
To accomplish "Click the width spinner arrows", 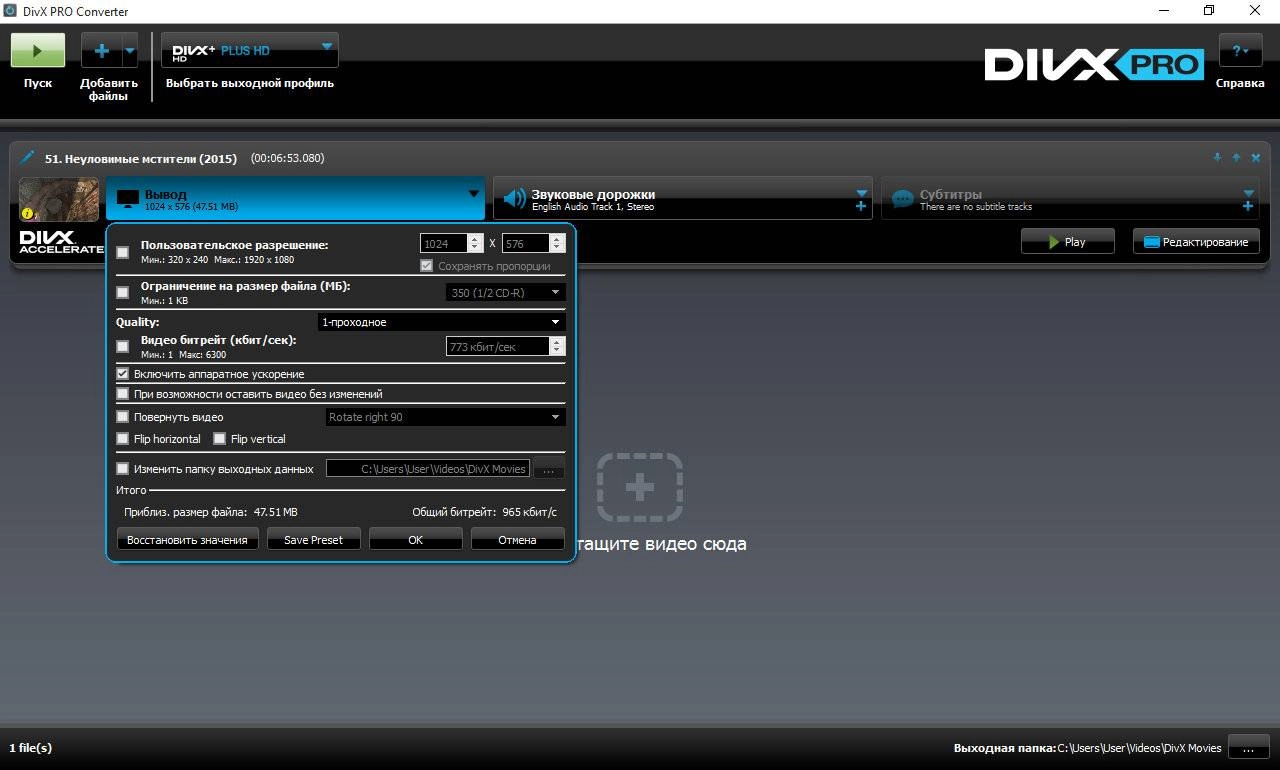I will point(476,243).
